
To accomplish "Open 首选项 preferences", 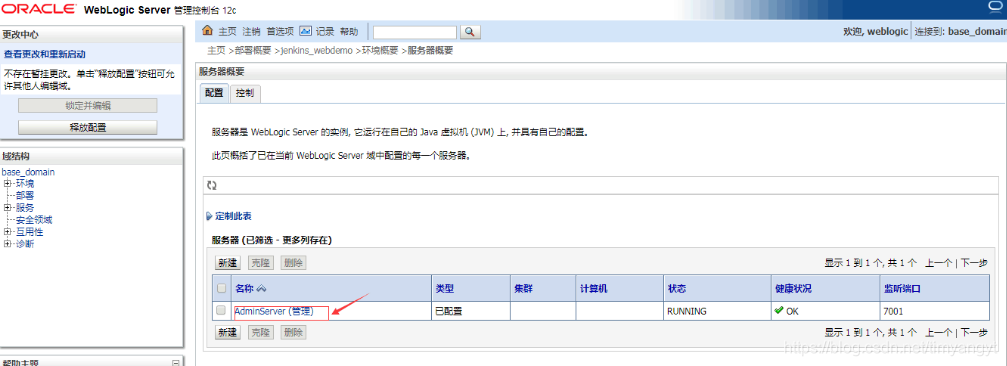I will (280, 31).
